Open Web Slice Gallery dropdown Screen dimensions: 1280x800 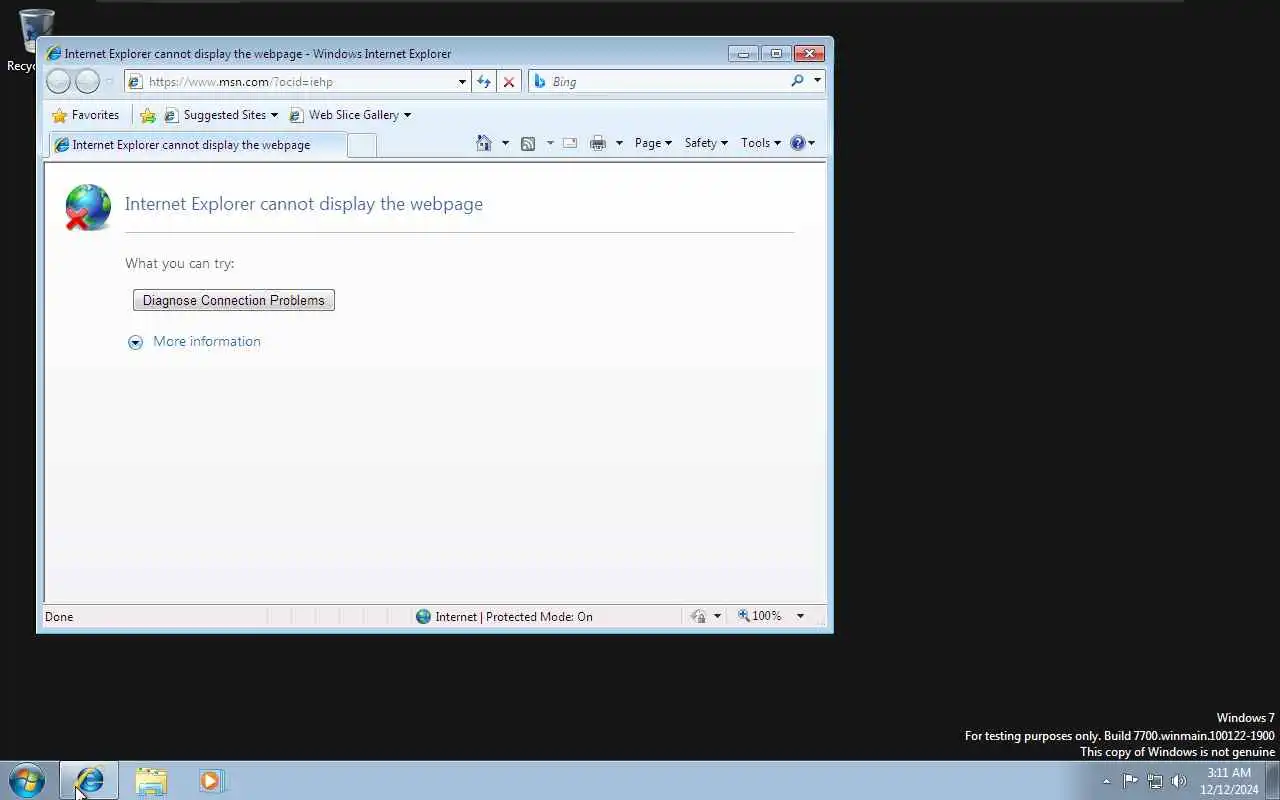pyautogui.click(x=349, y=115)
